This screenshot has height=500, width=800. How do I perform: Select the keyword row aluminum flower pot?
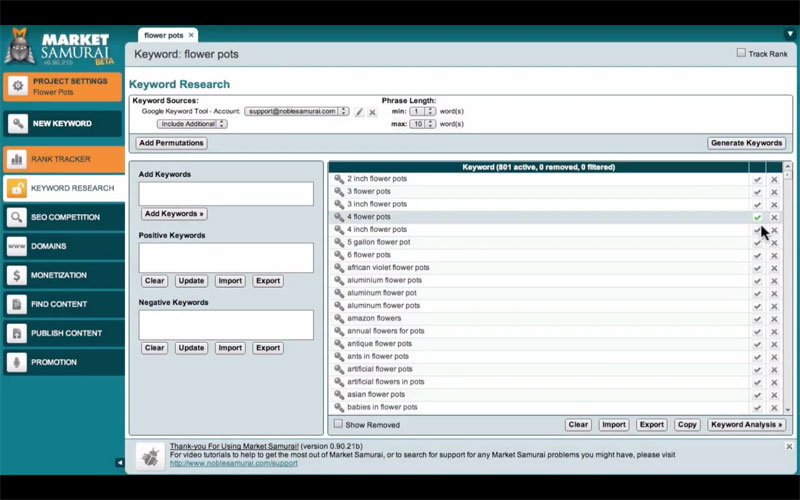538,293
